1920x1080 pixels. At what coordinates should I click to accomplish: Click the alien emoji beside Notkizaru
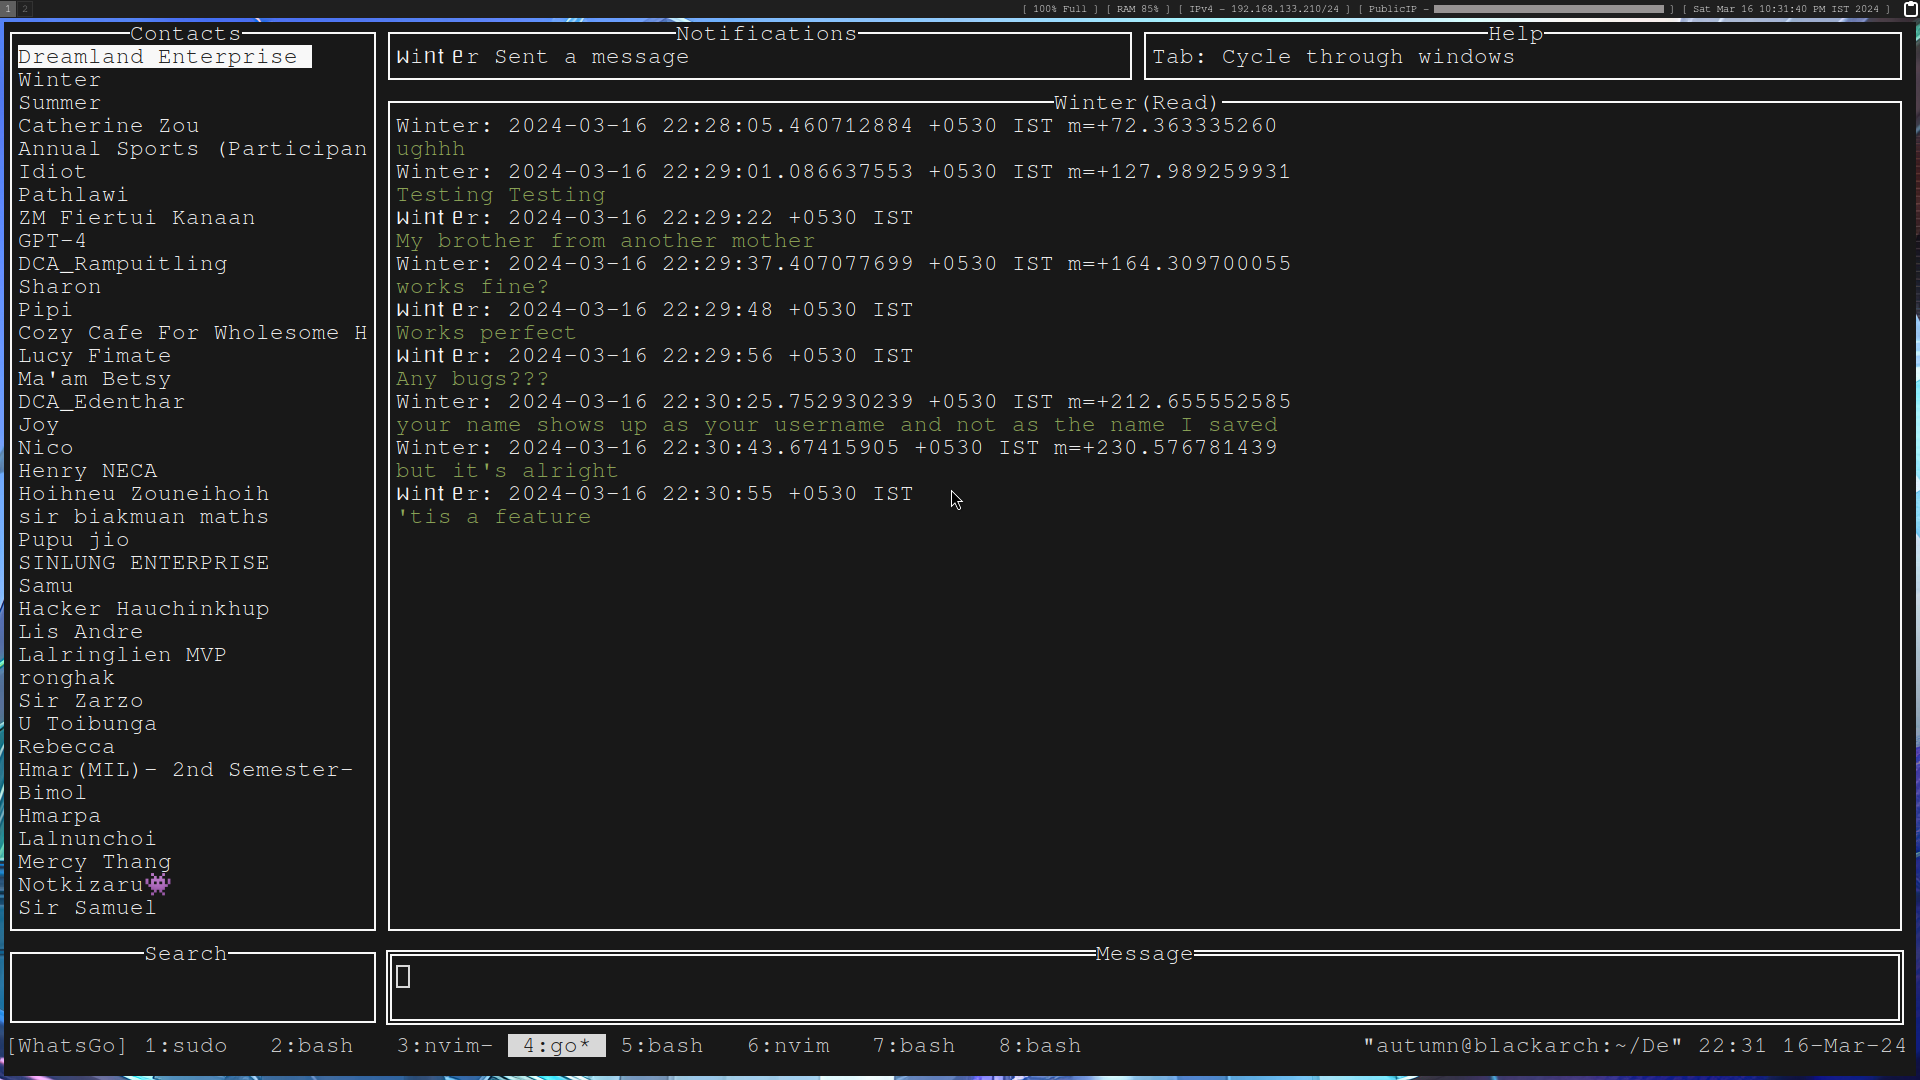coord(158,885)
